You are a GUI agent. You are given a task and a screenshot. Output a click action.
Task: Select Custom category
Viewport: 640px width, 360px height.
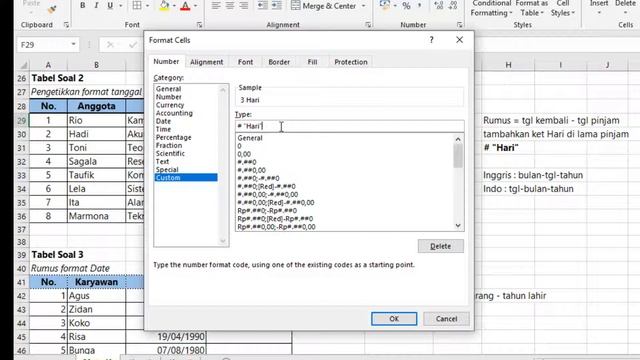pyautogui.click(x=186, y=178)
